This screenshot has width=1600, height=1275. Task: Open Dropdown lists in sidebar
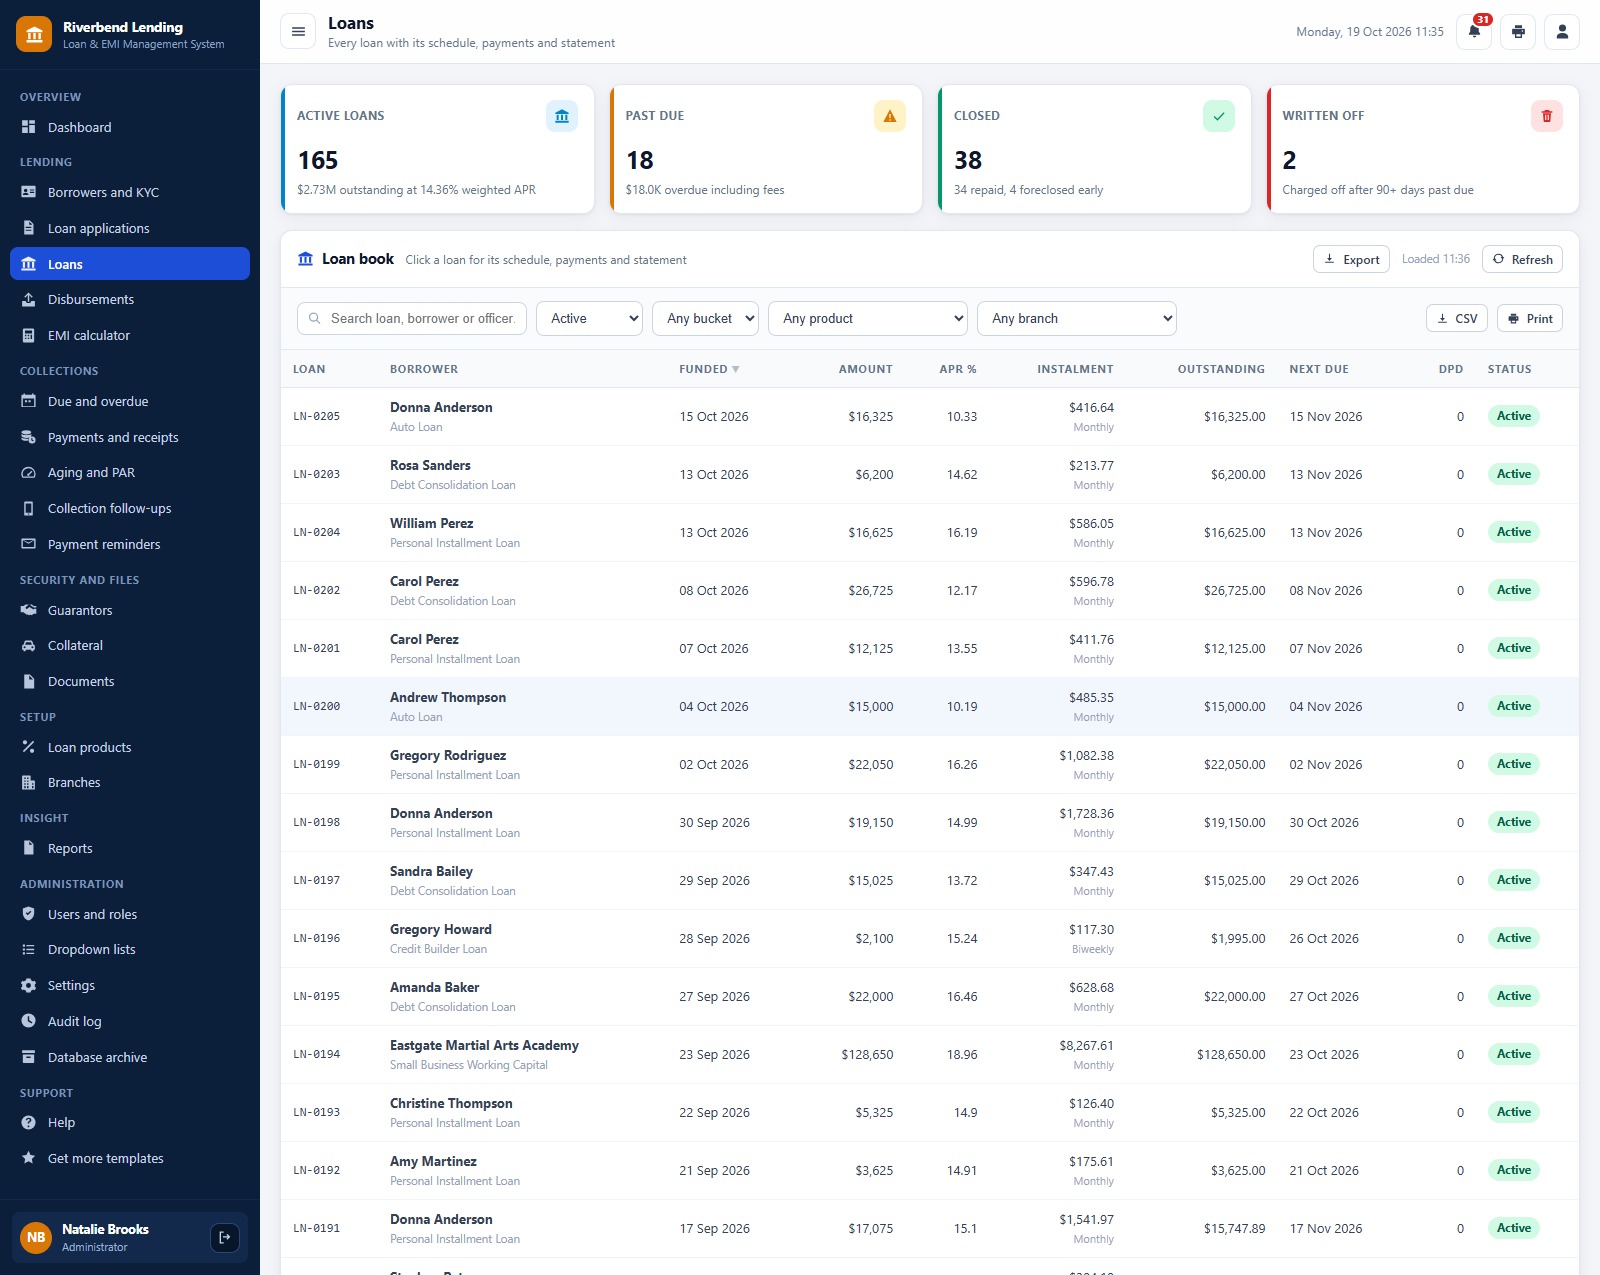[x=130, y=949]
